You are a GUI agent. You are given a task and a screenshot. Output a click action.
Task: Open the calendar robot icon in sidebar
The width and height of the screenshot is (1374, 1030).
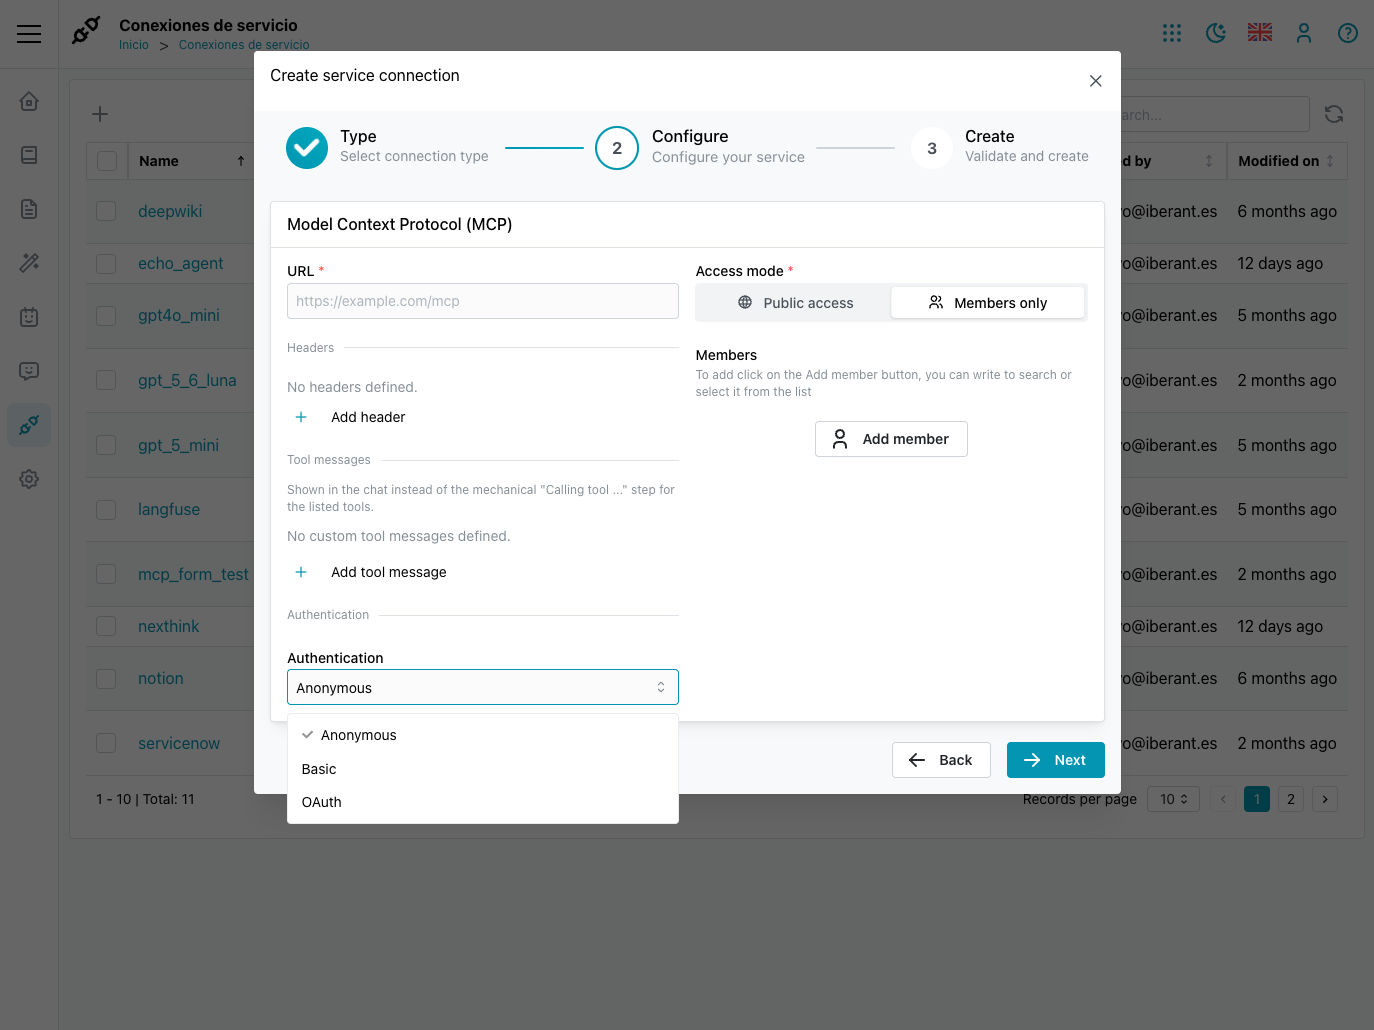click(29, 317)
